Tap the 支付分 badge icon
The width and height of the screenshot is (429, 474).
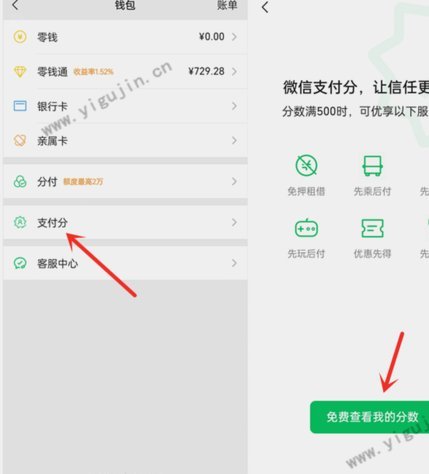click(x=20, y=222)
